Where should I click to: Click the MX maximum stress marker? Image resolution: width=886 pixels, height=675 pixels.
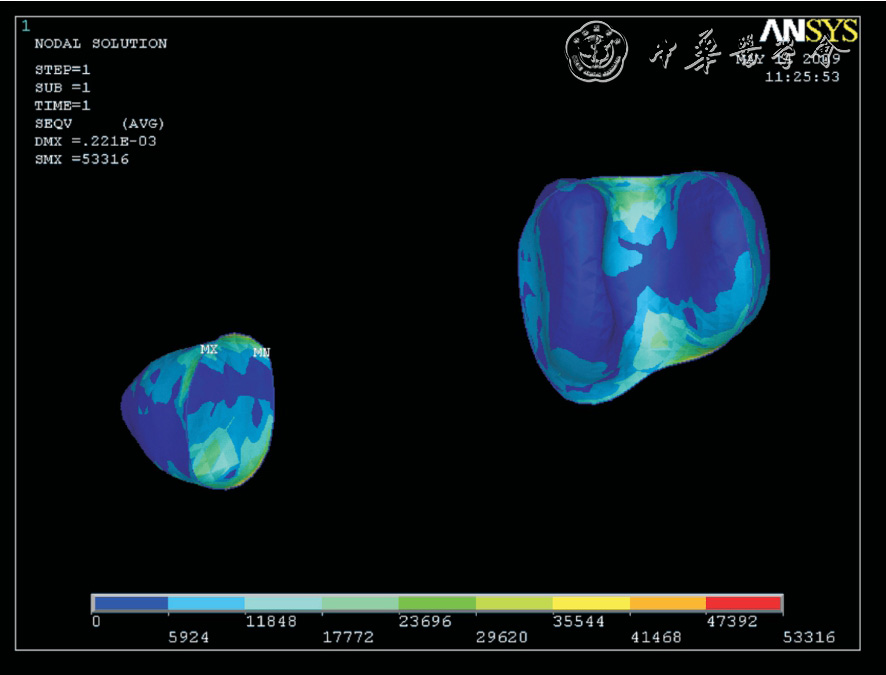pos(209,349)
